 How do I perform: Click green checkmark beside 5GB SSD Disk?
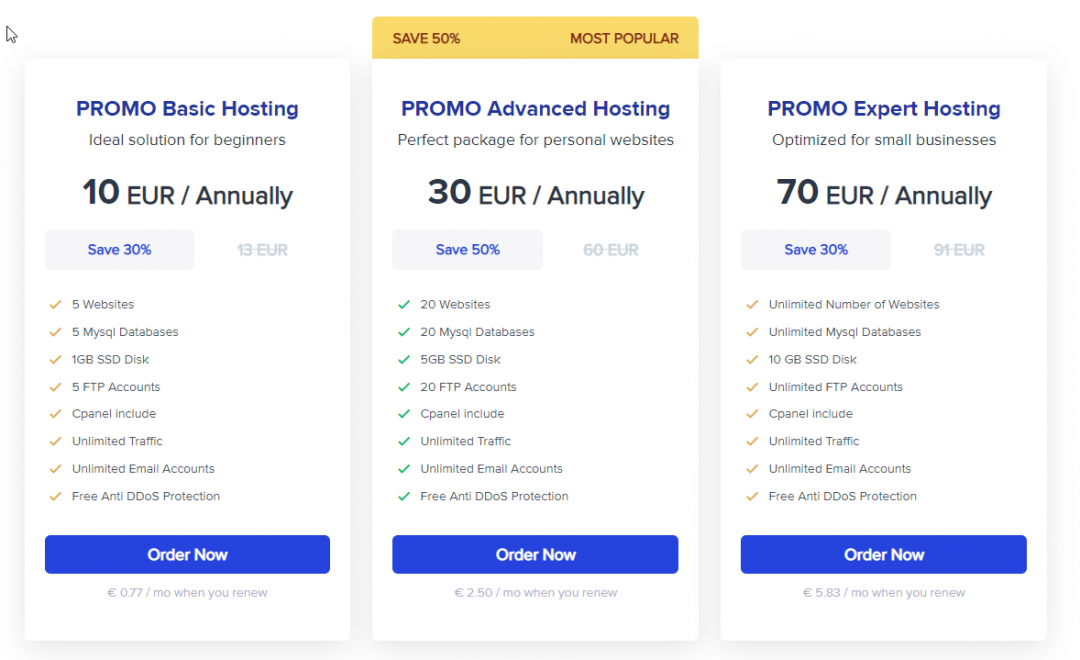404,359
